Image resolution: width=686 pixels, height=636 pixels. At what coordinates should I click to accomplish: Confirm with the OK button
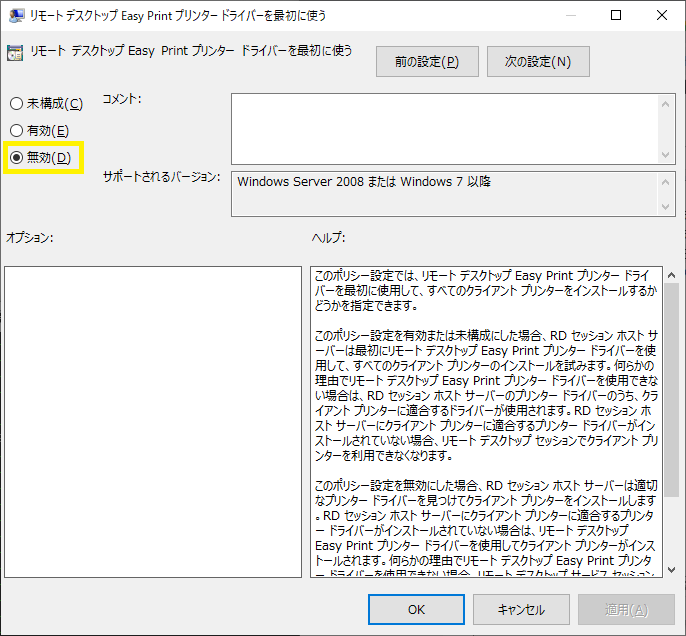click(416, 609)
